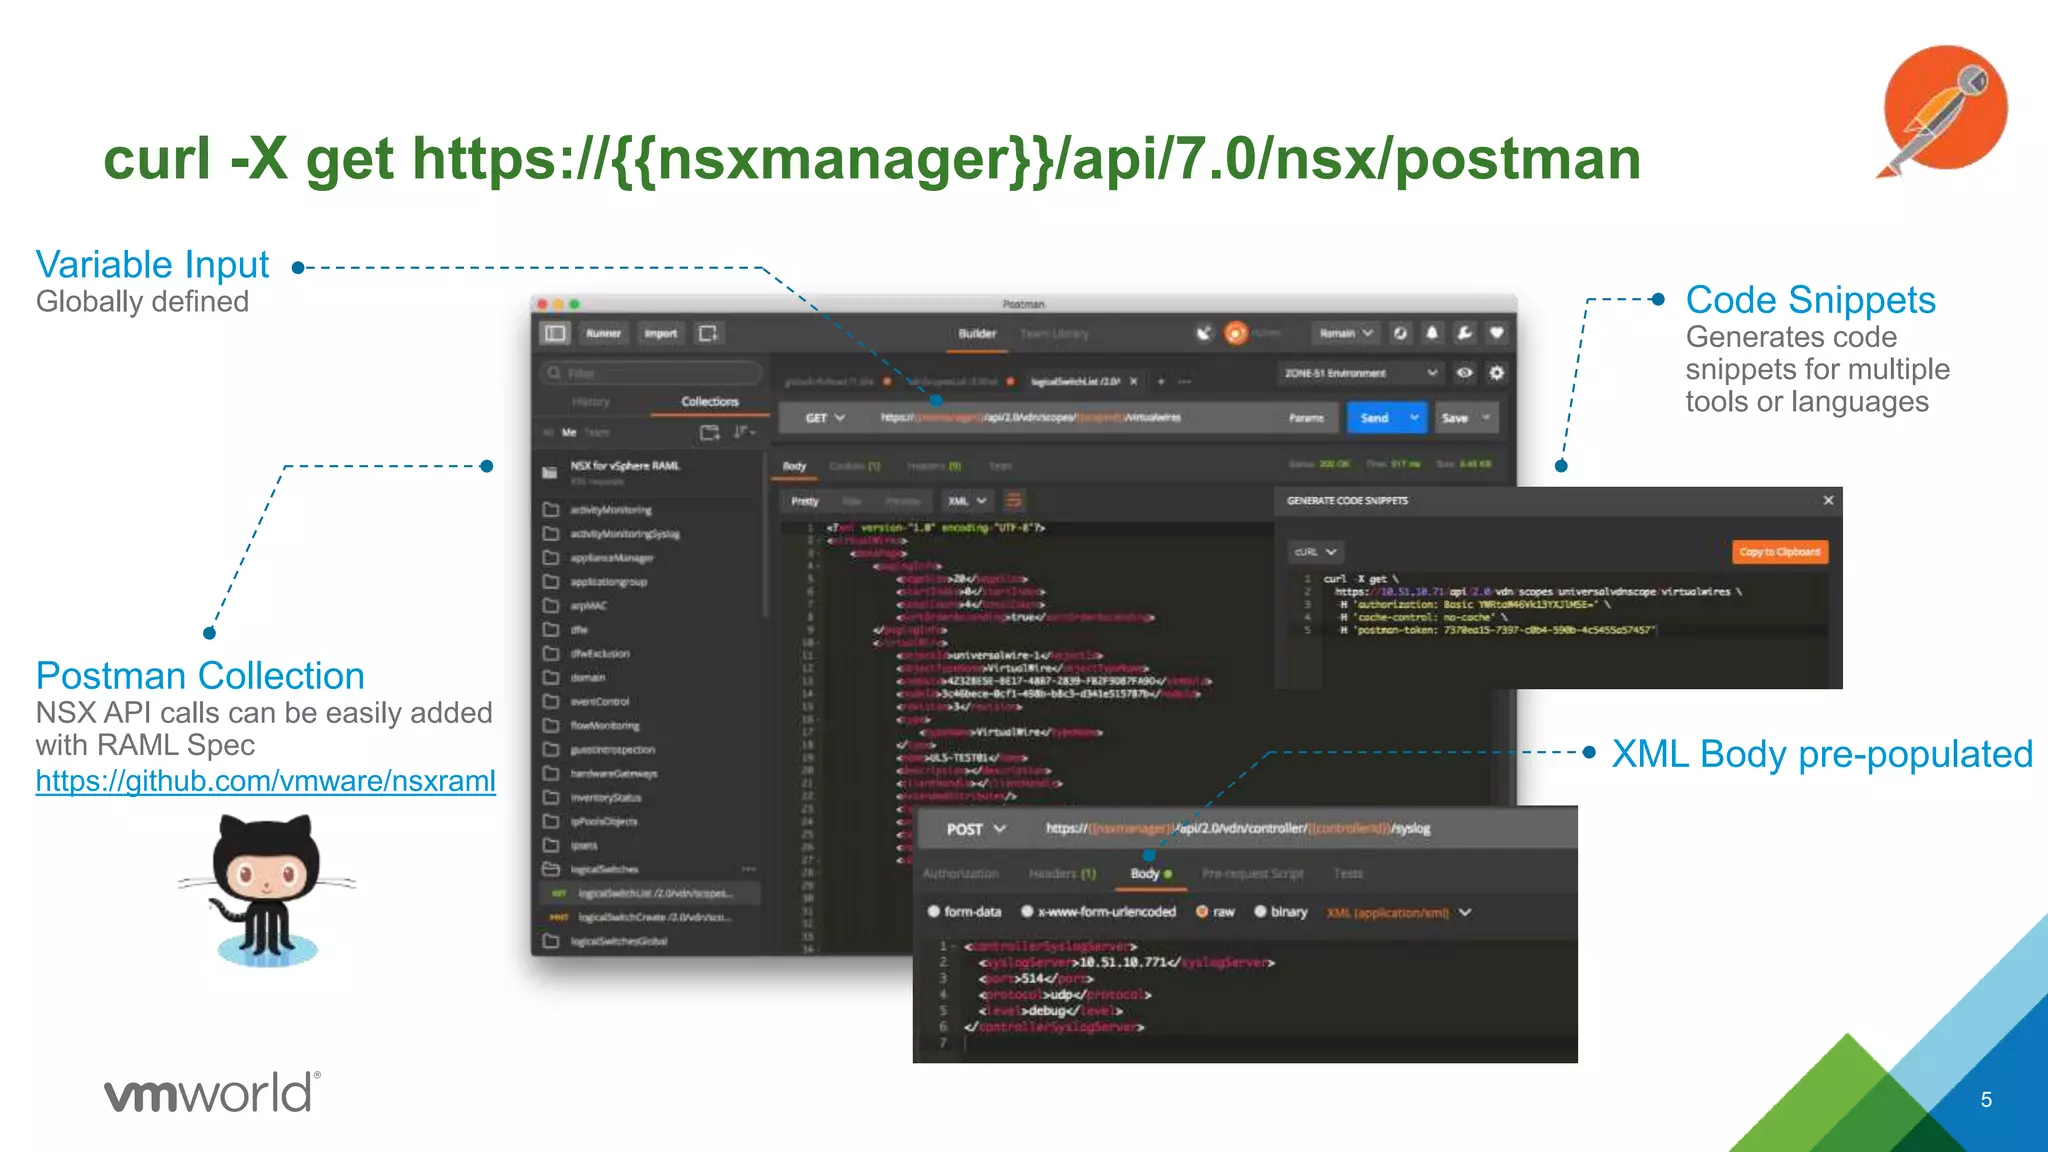Open the Pre-request Script tab
Screen dimensions: 2048x1152
(1253, 874)
